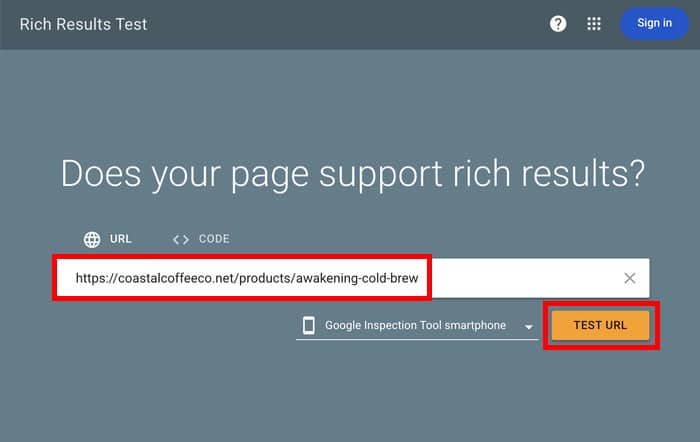Click the orange TEST URL button

pyautogui.click(x=600, y=325)
